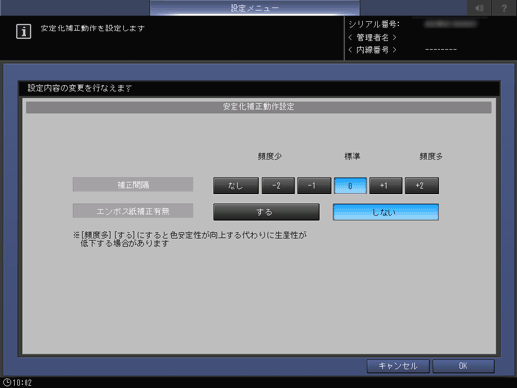Click the 標準 label
The image size is (517, 388).
click(x=352, y=156)
